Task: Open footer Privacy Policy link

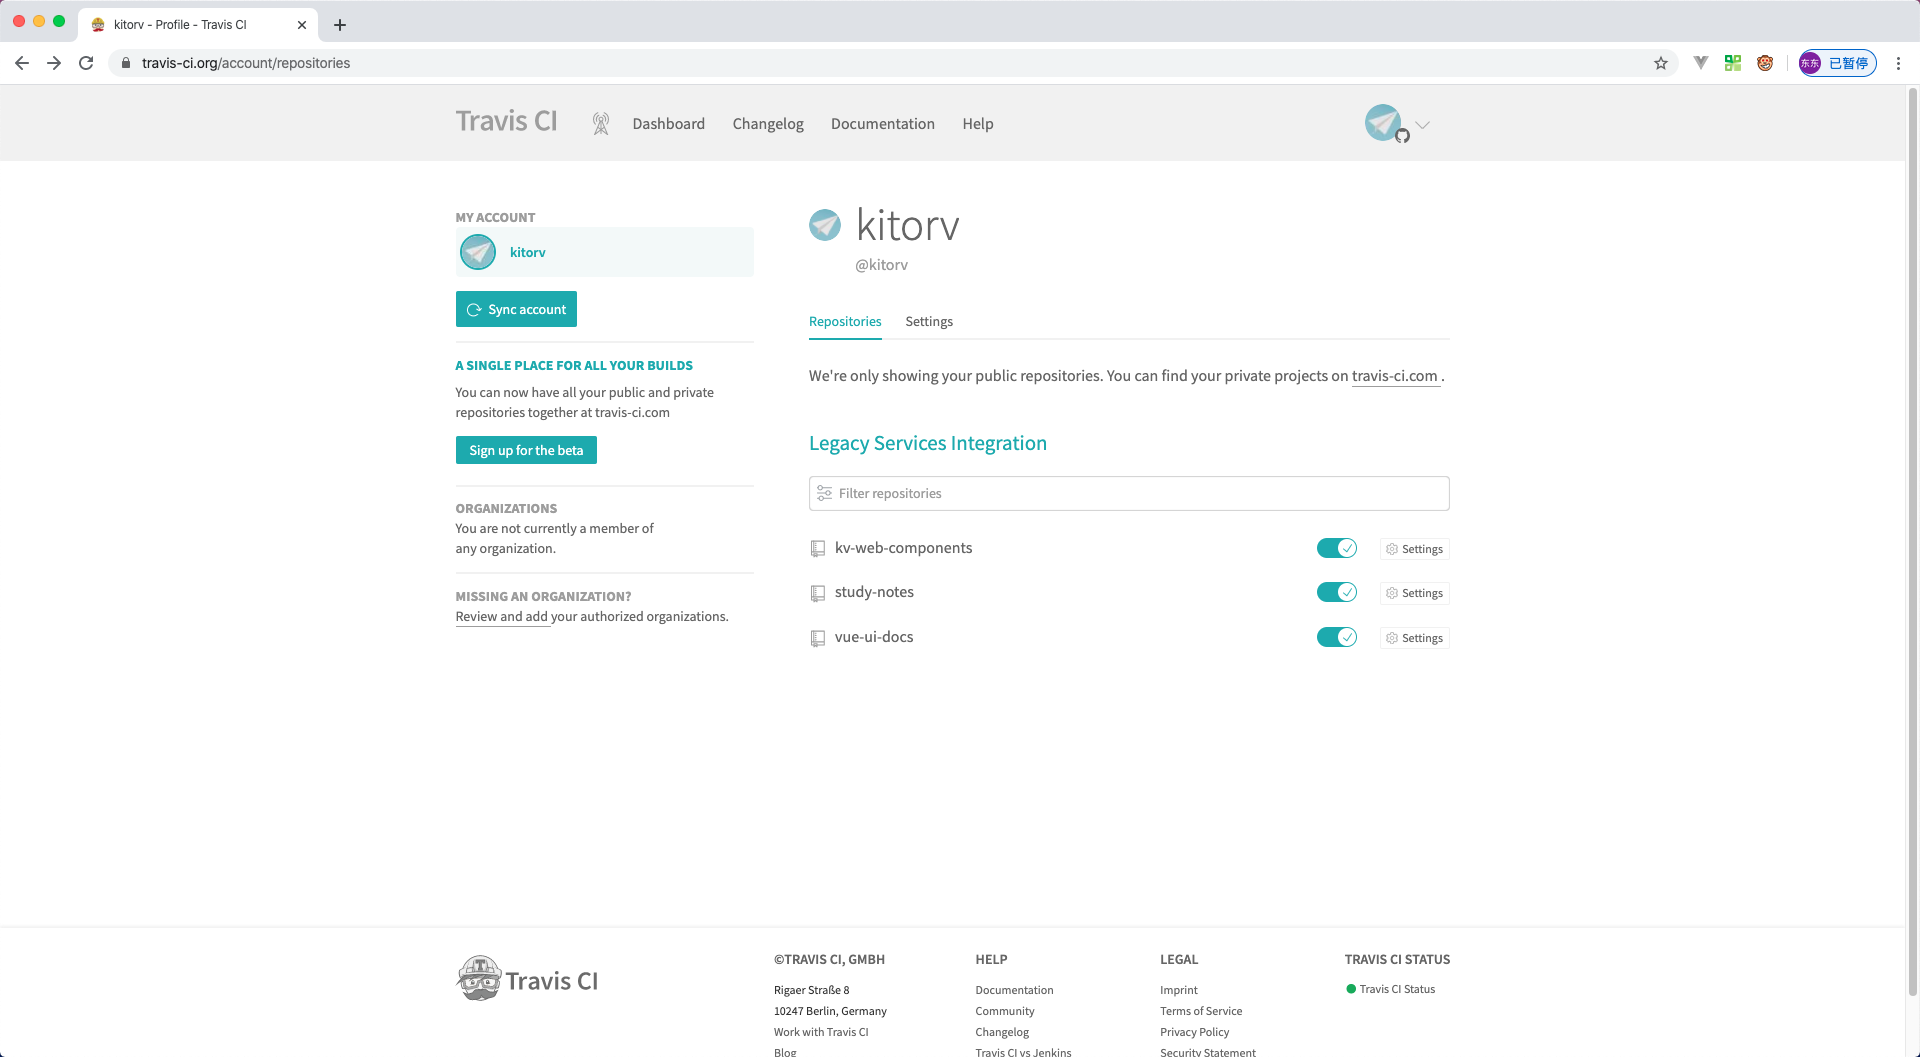Action: tap(1194, 1032)
